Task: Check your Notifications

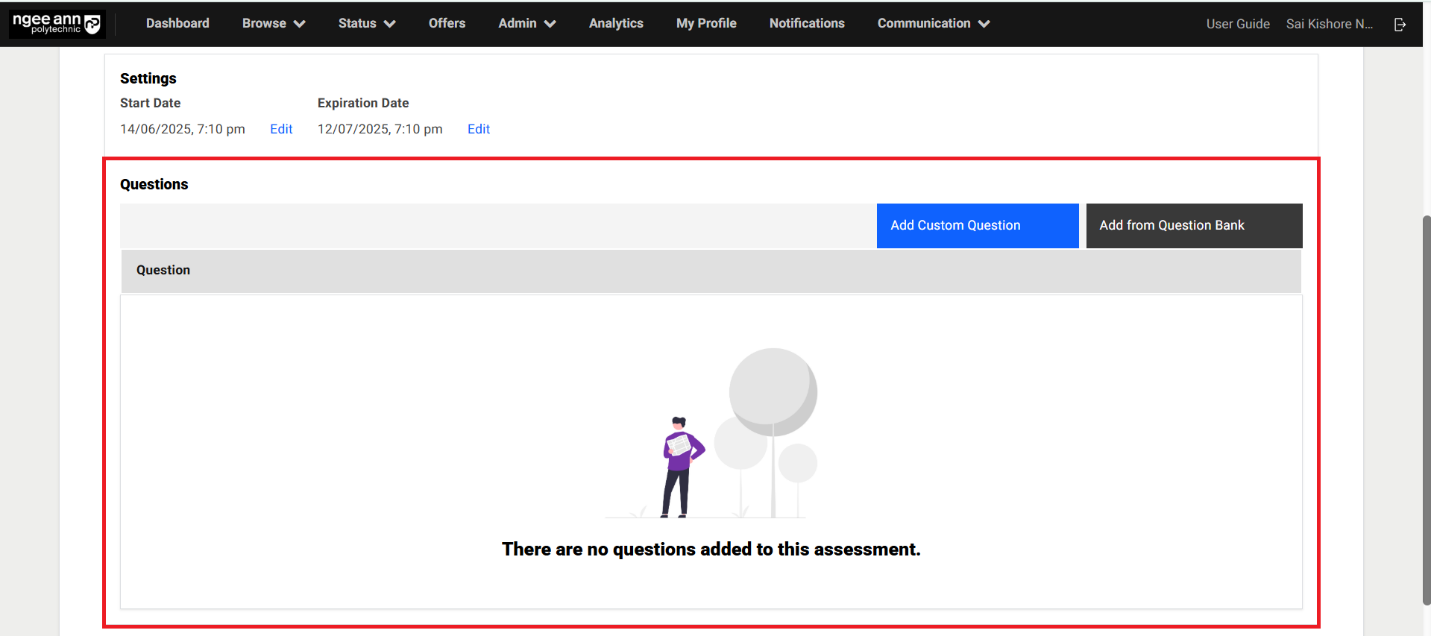Action: [807, 23]
